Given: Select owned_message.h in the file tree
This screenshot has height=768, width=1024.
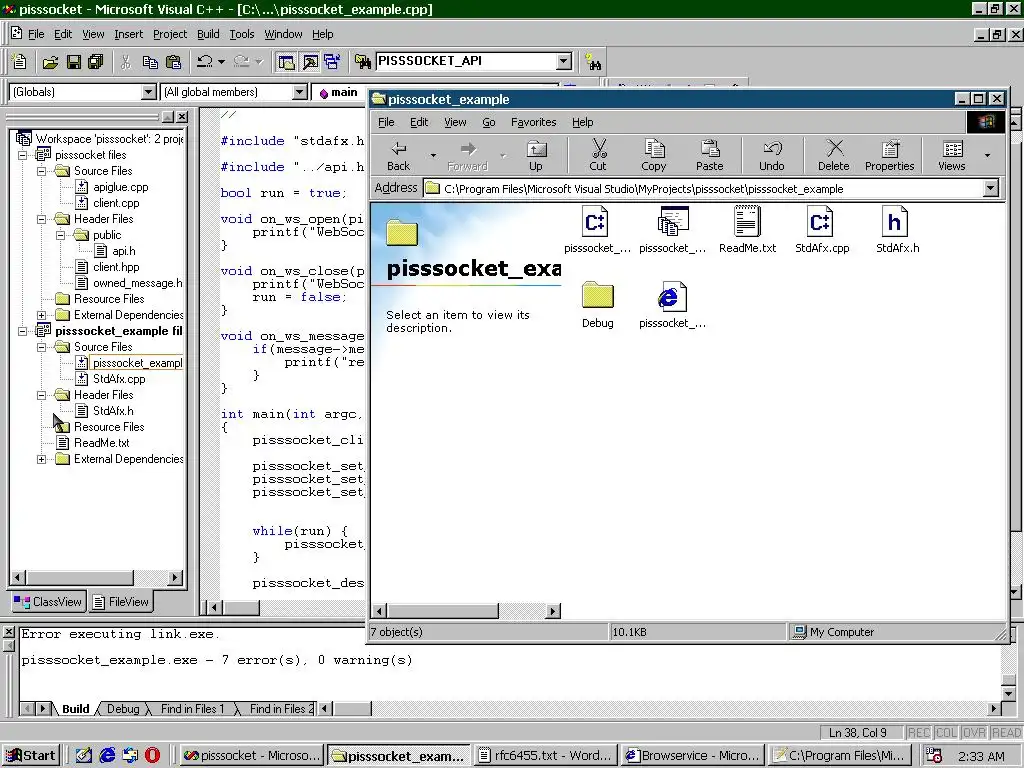Looking at the screenshot, I should pyautogui.click(x=138, y=283).
